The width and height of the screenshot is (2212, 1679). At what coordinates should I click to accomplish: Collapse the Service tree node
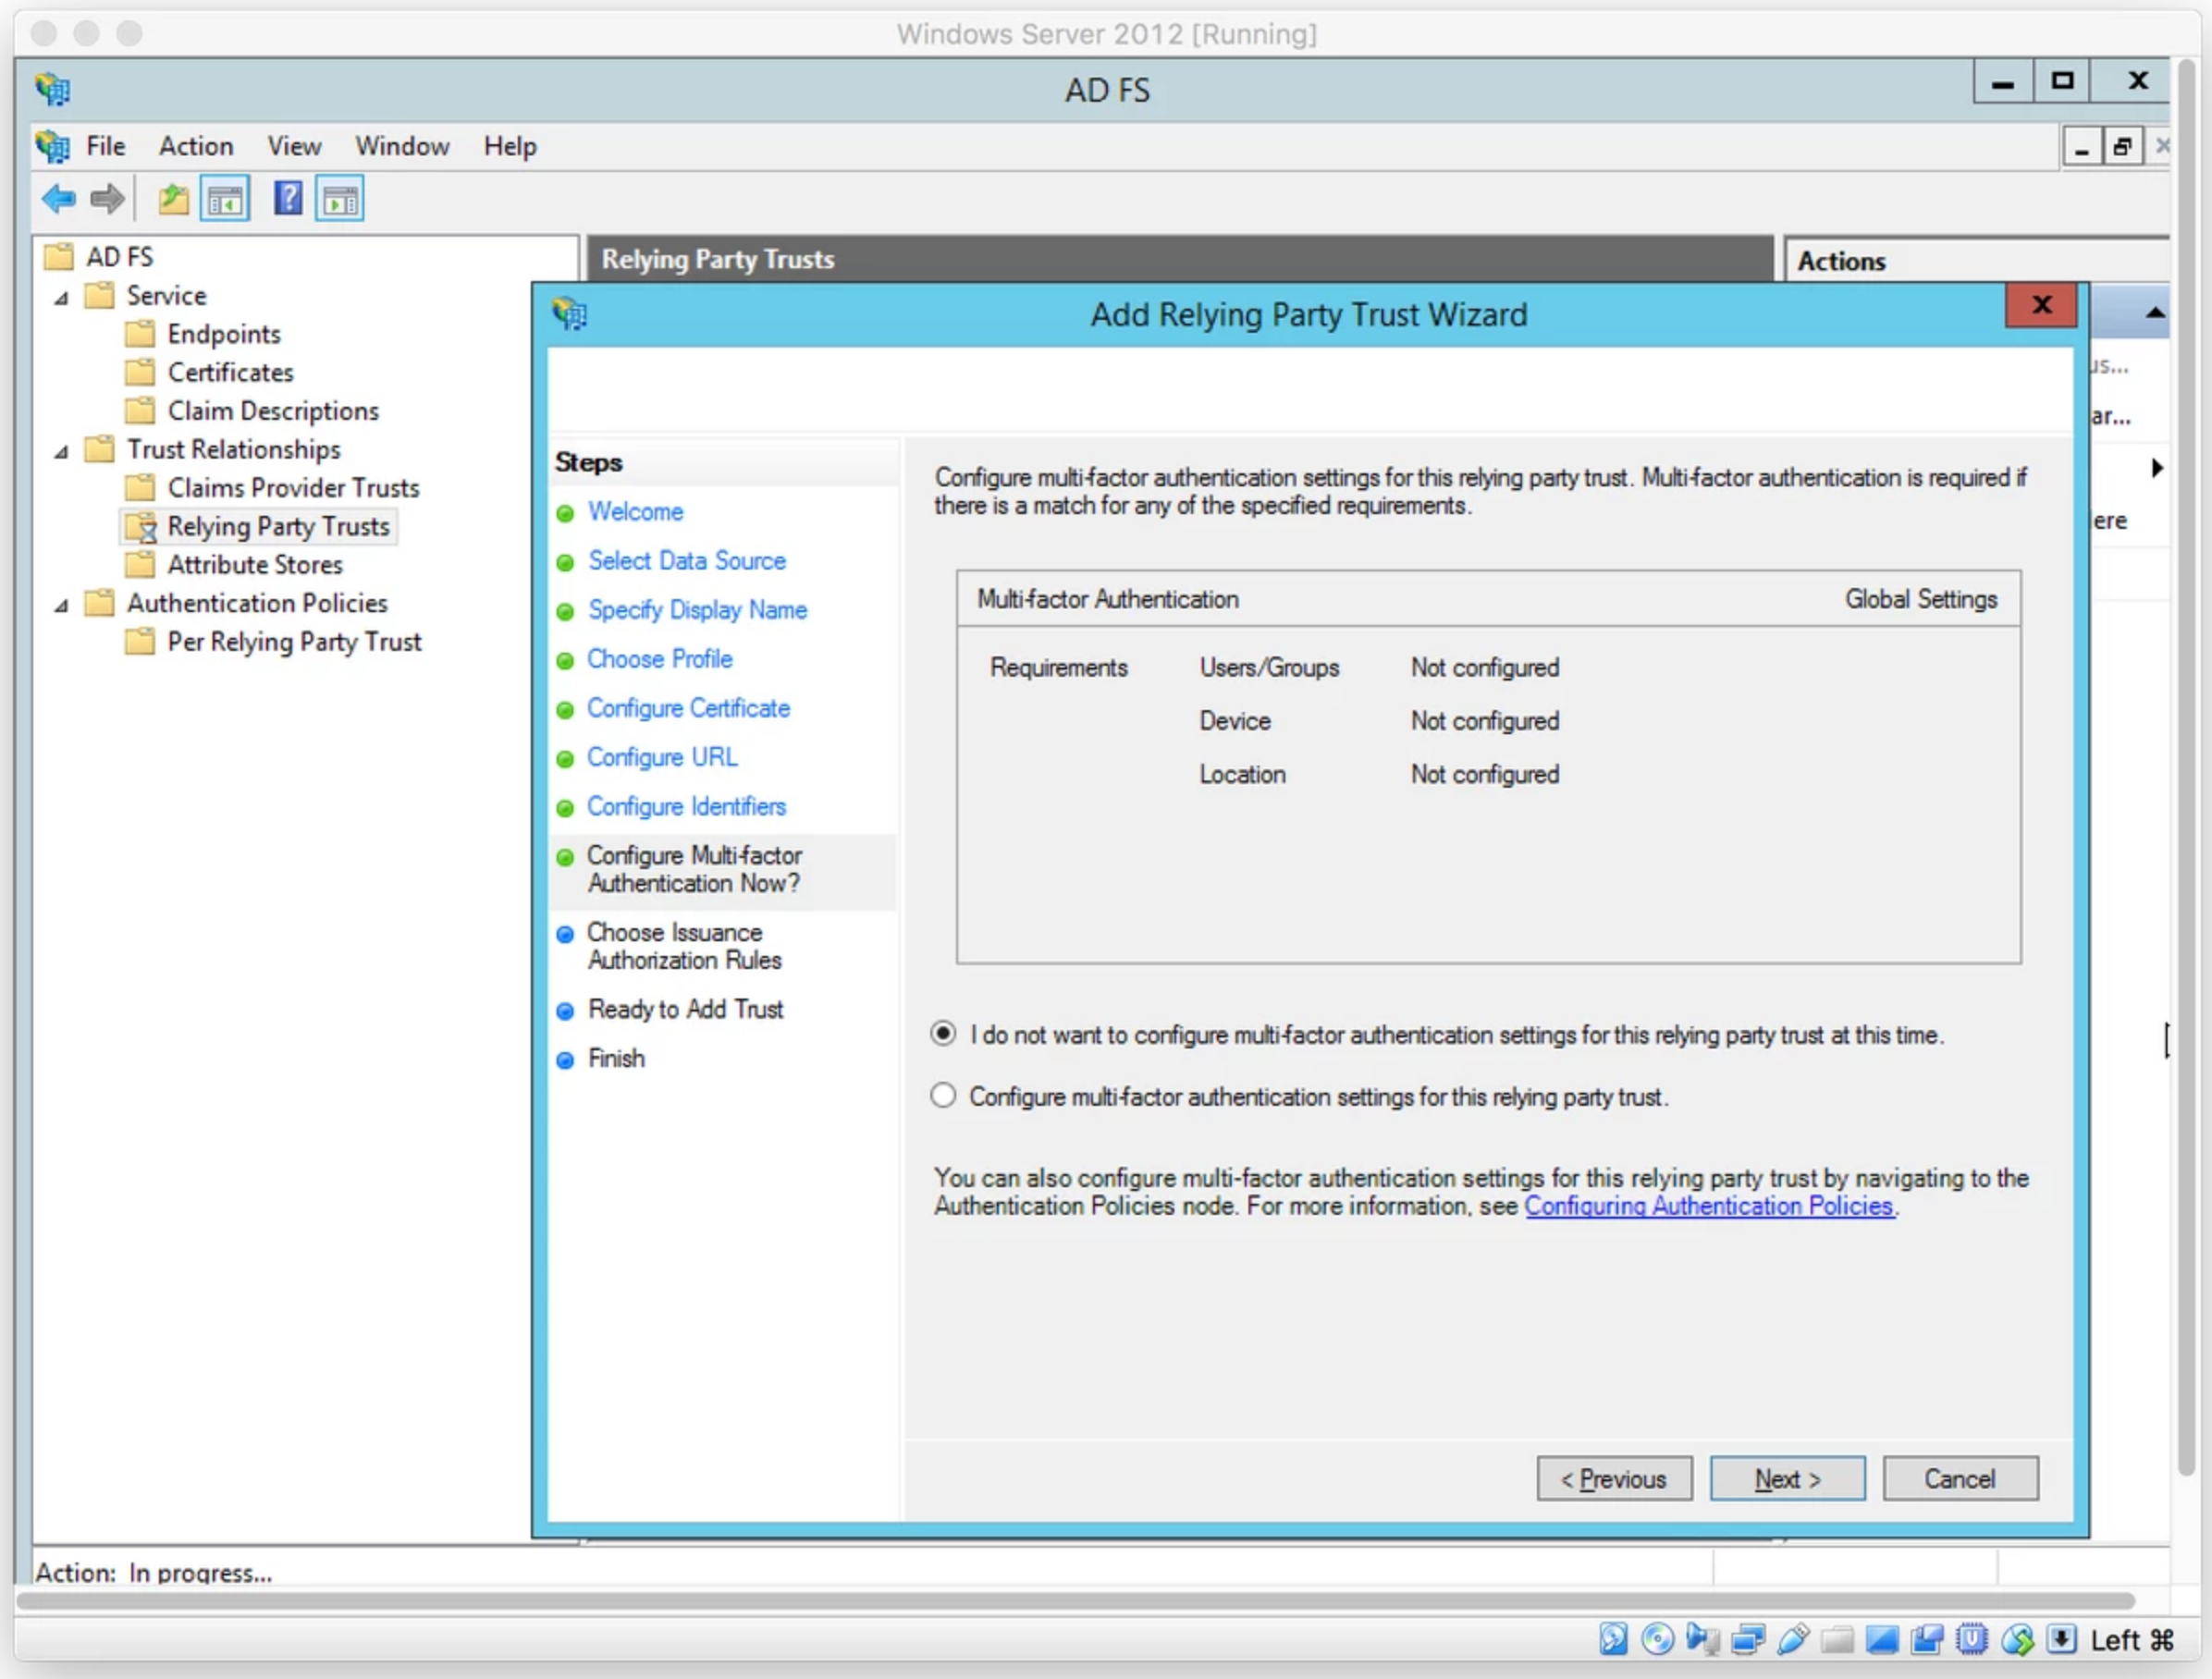[x=62, y=297]
